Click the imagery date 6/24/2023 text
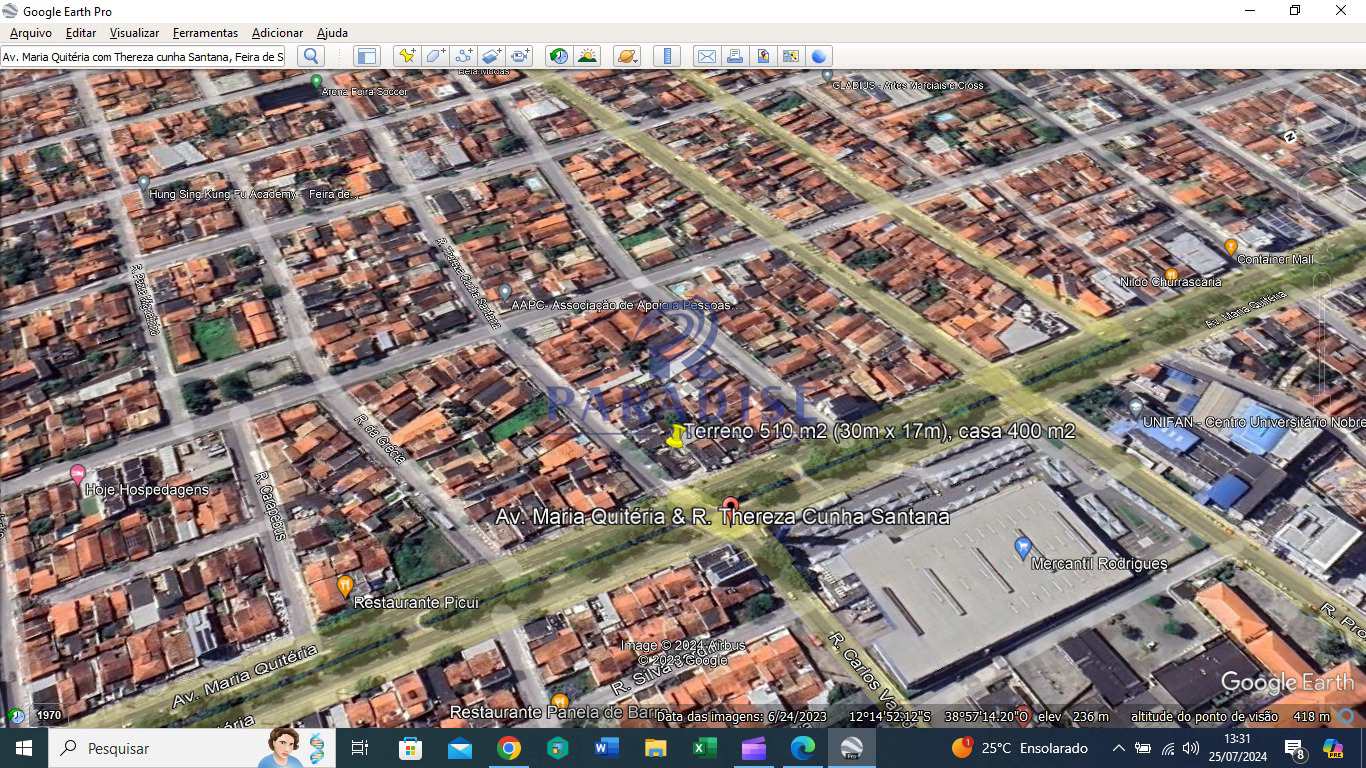Image resolution: width=1366 pixels, height=768 pixels. [741, 716]
